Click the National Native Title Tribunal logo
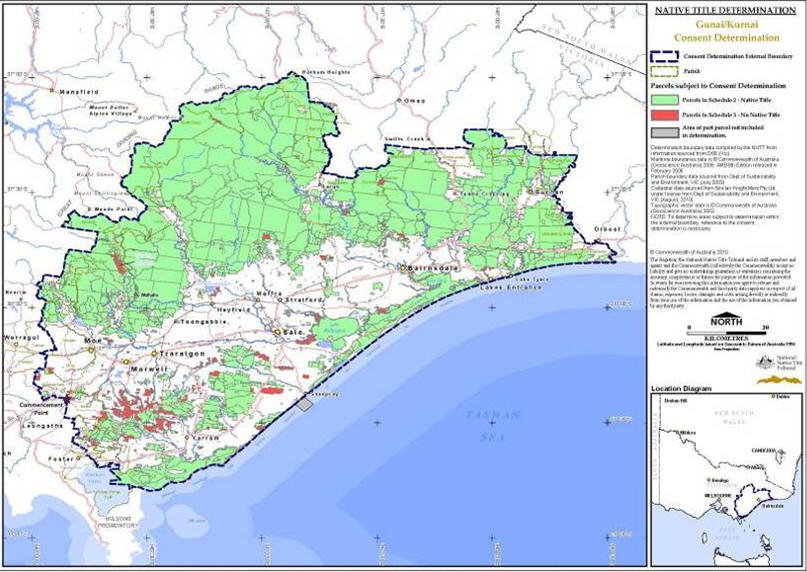 point(778,369)
